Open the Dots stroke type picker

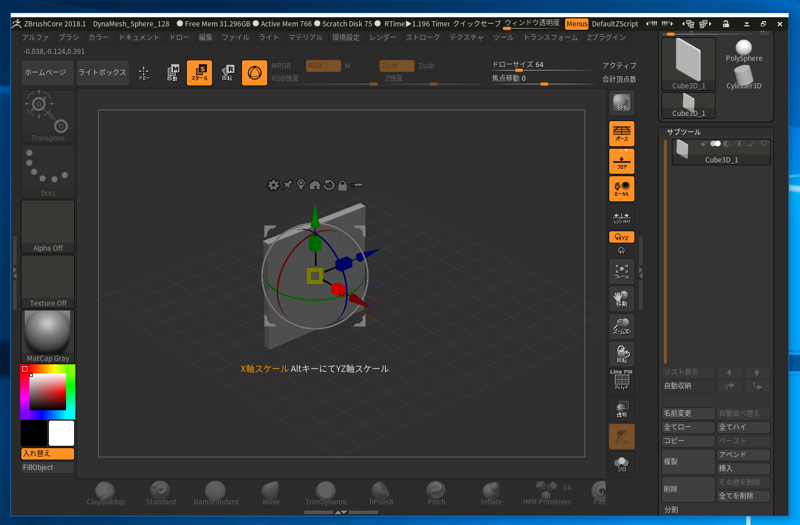click(x=48, y=170)
